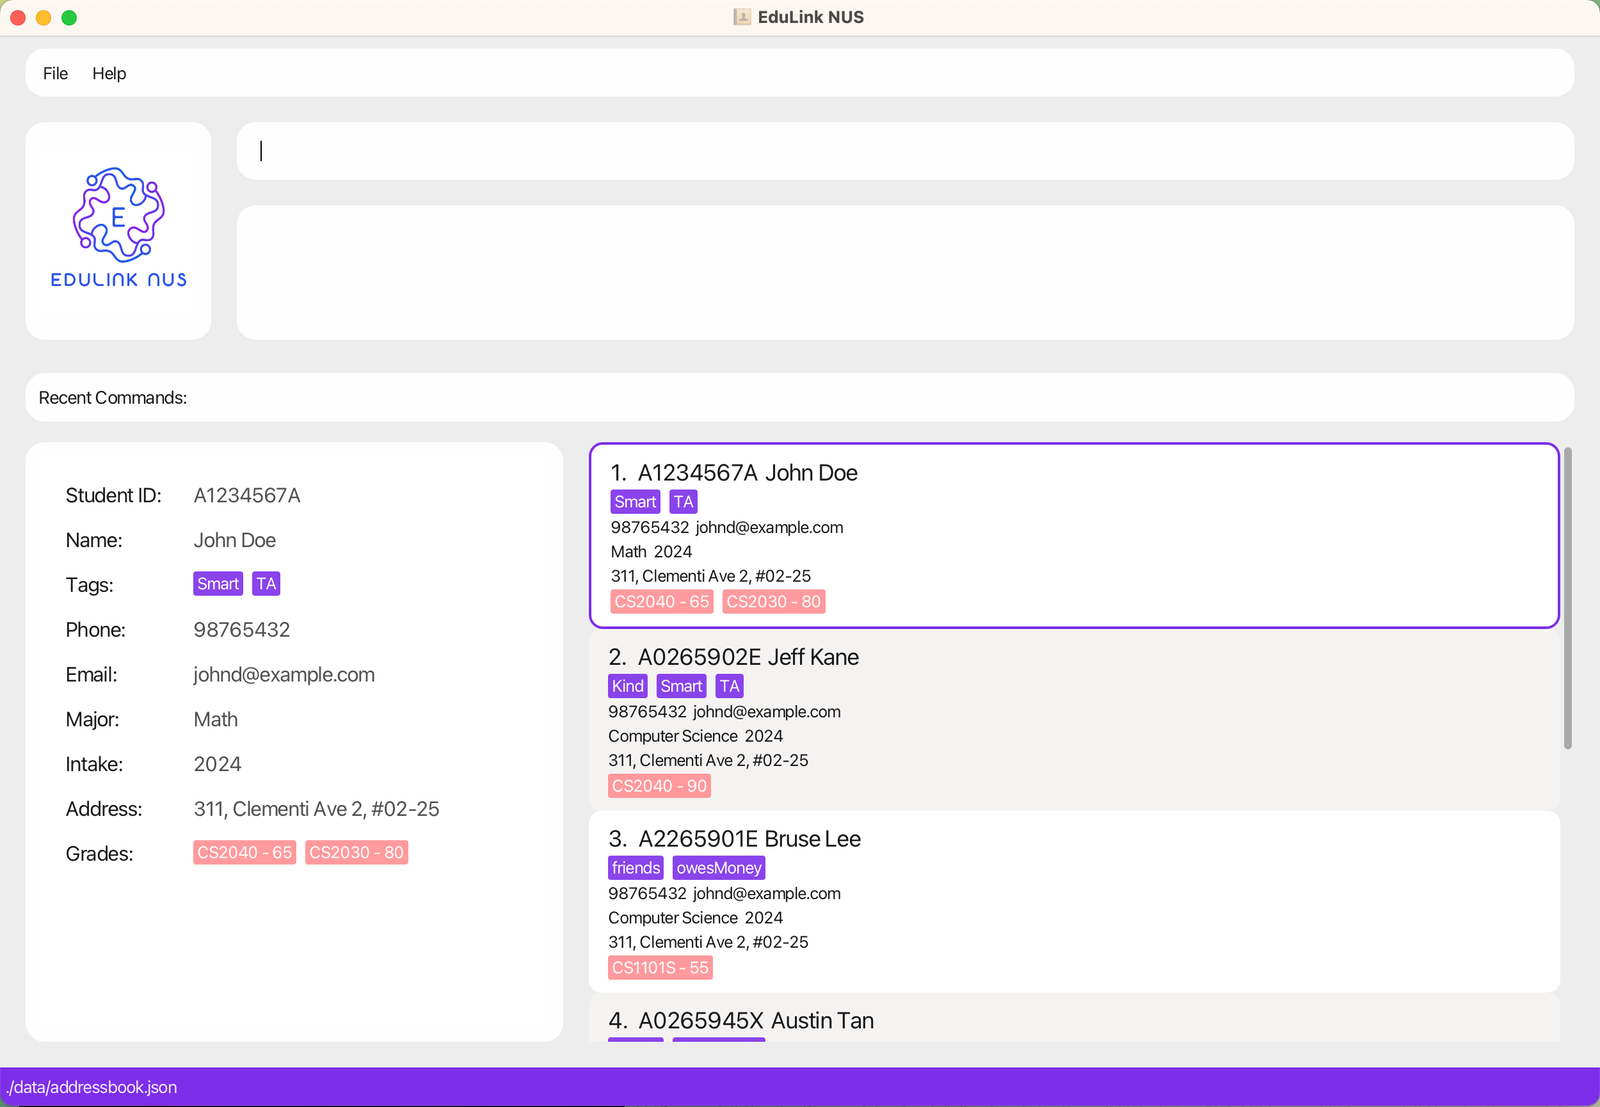The width and height of the screenshot is (1600, 1107).
Task: Click CS2030 - 80 grade in details panel
Action: tap(356, 853)
